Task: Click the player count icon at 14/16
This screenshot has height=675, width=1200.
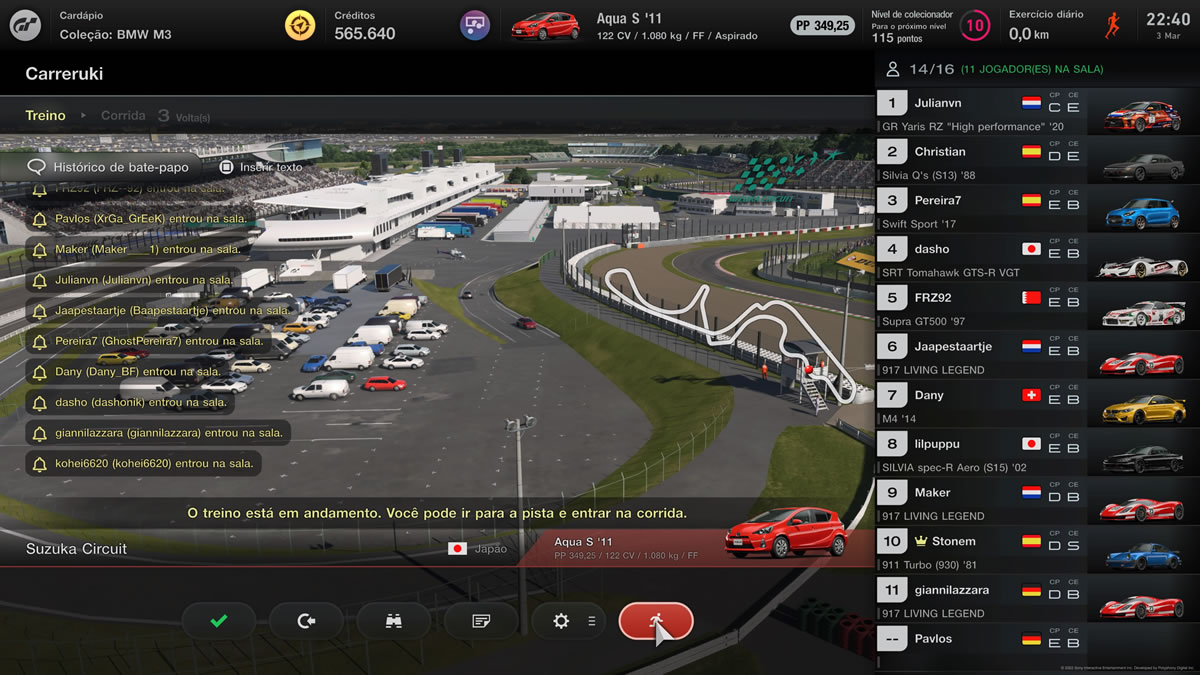Action: 892,70
